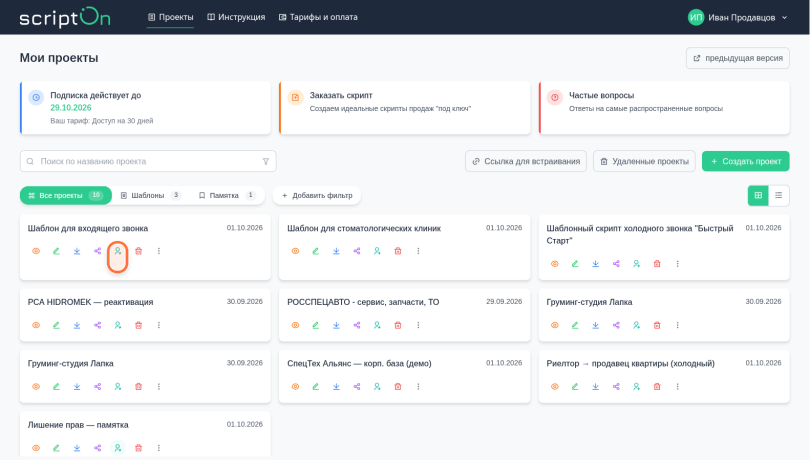Screen dimensions: 810x460
Task: Open more options for Риелтор → продавец квартиры
Action: (x=677, y=387)
